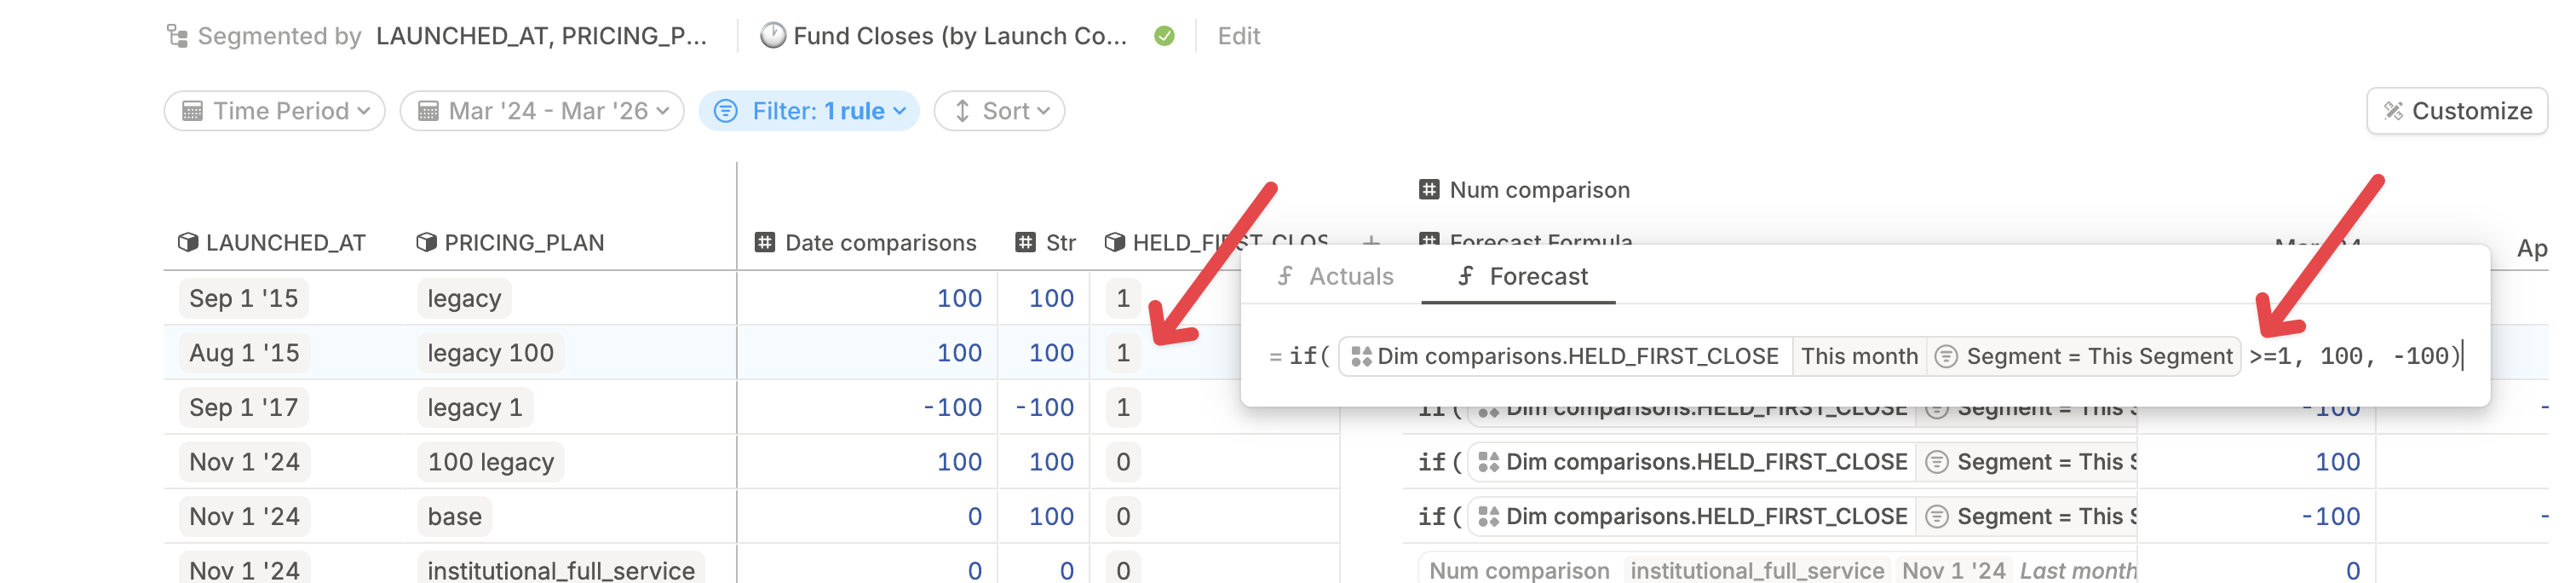Click the green check status icon
This screenshot has width=2576, height=583.
(1164, 36)
